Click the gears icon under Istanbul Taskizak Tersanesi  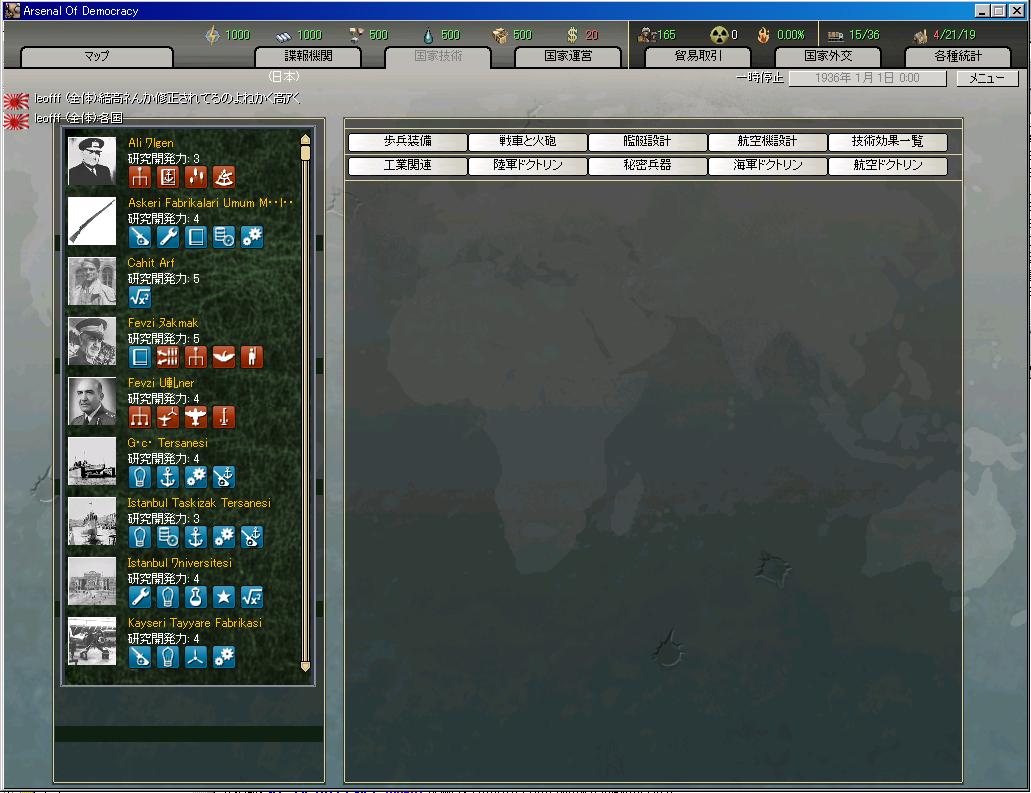224,537
